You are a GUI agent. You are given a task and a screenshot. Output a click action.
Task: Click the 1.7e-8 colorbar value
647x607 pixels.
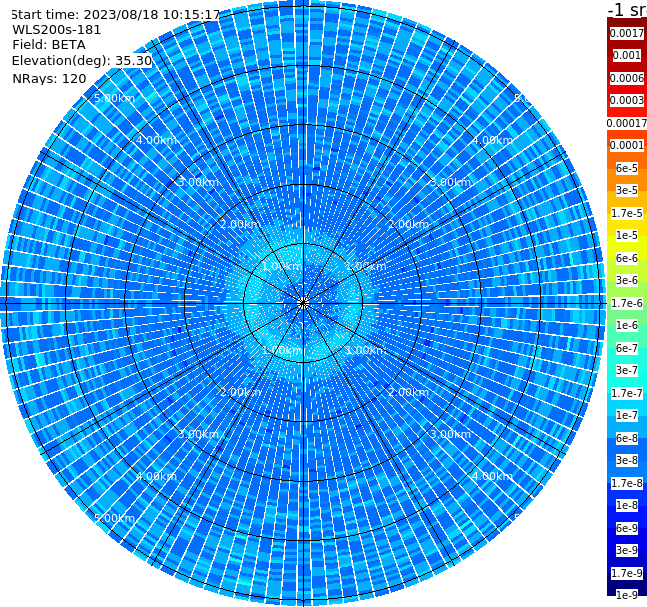627,483
